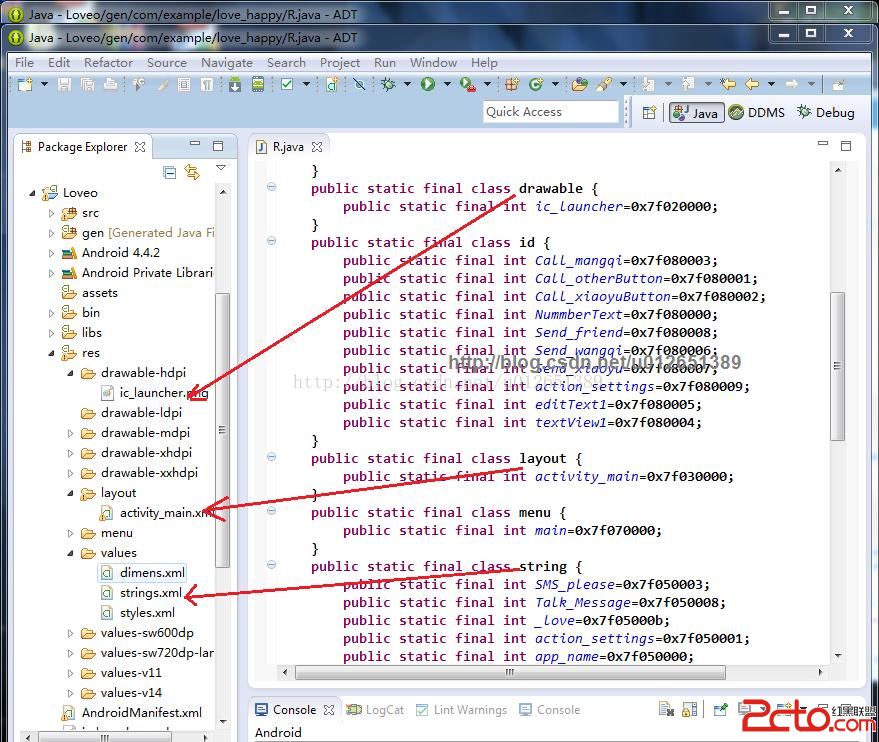Open the Navigate menu
879x742 pixels.
(226, 62)
